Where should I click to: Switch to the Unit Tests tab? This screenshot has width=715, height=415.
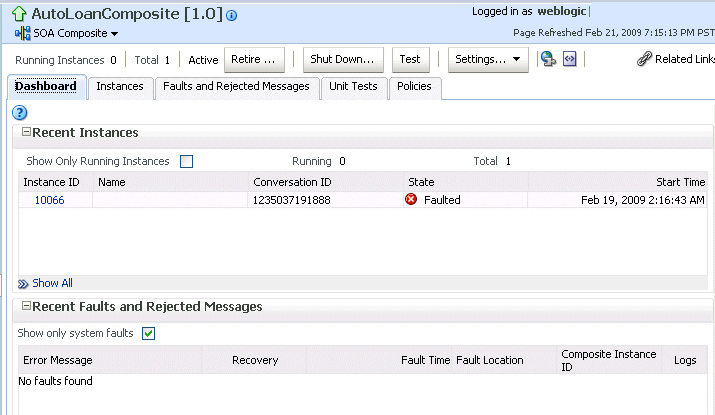(x=353, y=86)
